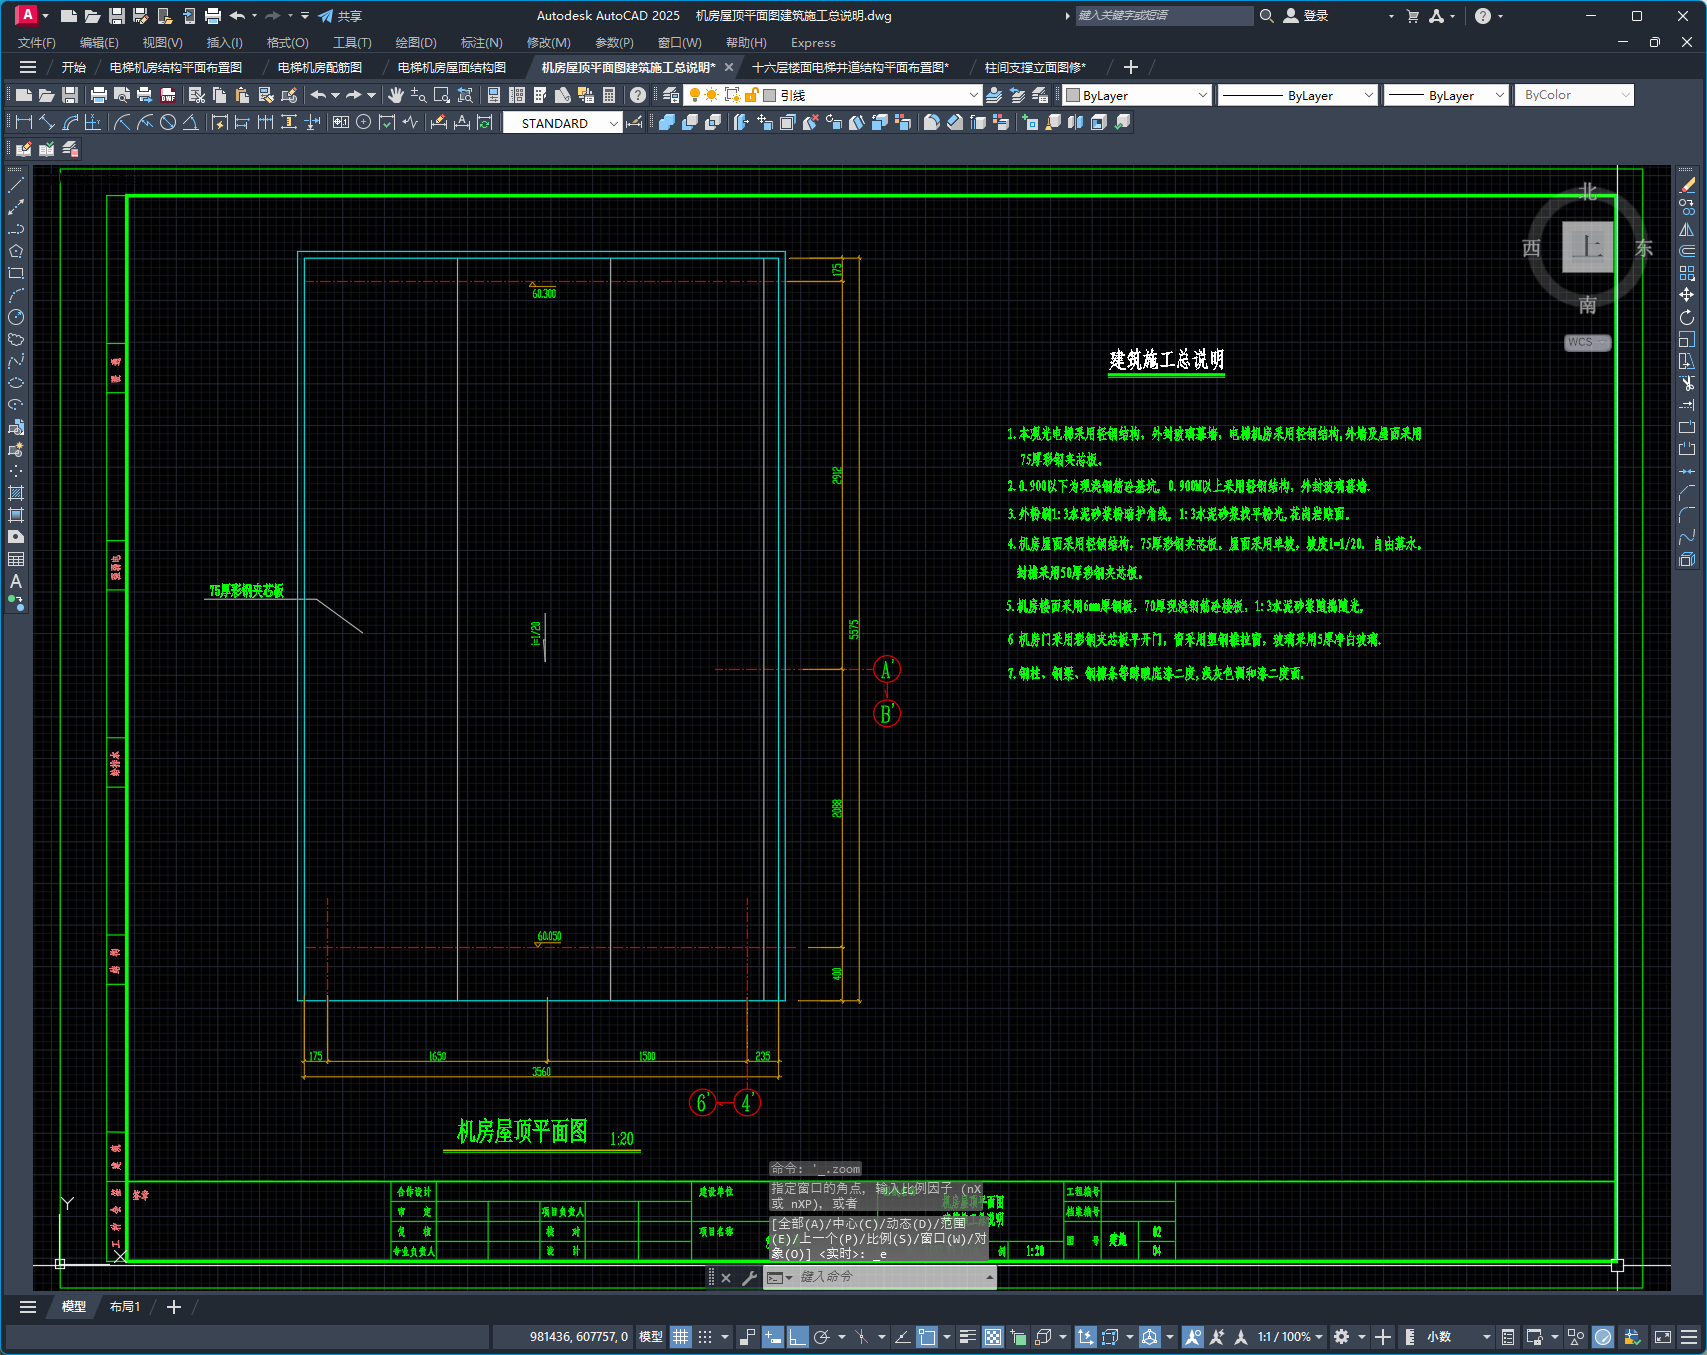Toggle Selection Cycling in the status bar
Image resolution: width=1707 pixels, height=1355 pixels.
(1018, 1337)
